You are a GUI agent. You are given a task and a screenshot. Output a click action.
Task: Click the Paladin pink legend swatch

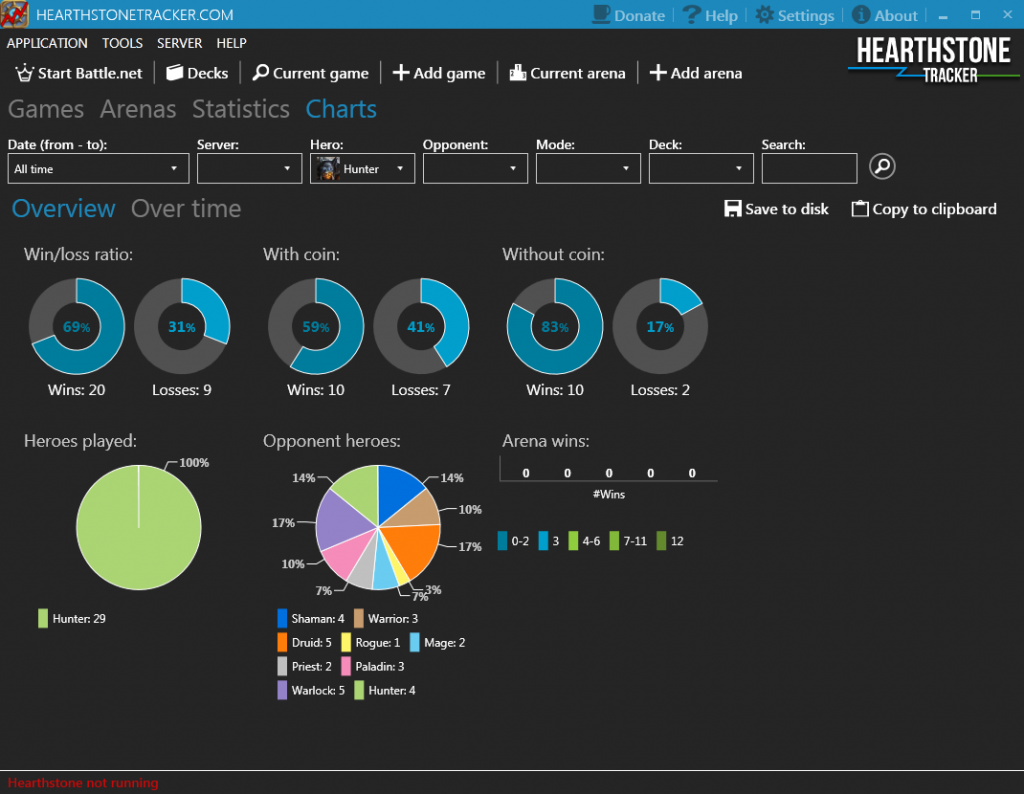(x=346, y=666)
